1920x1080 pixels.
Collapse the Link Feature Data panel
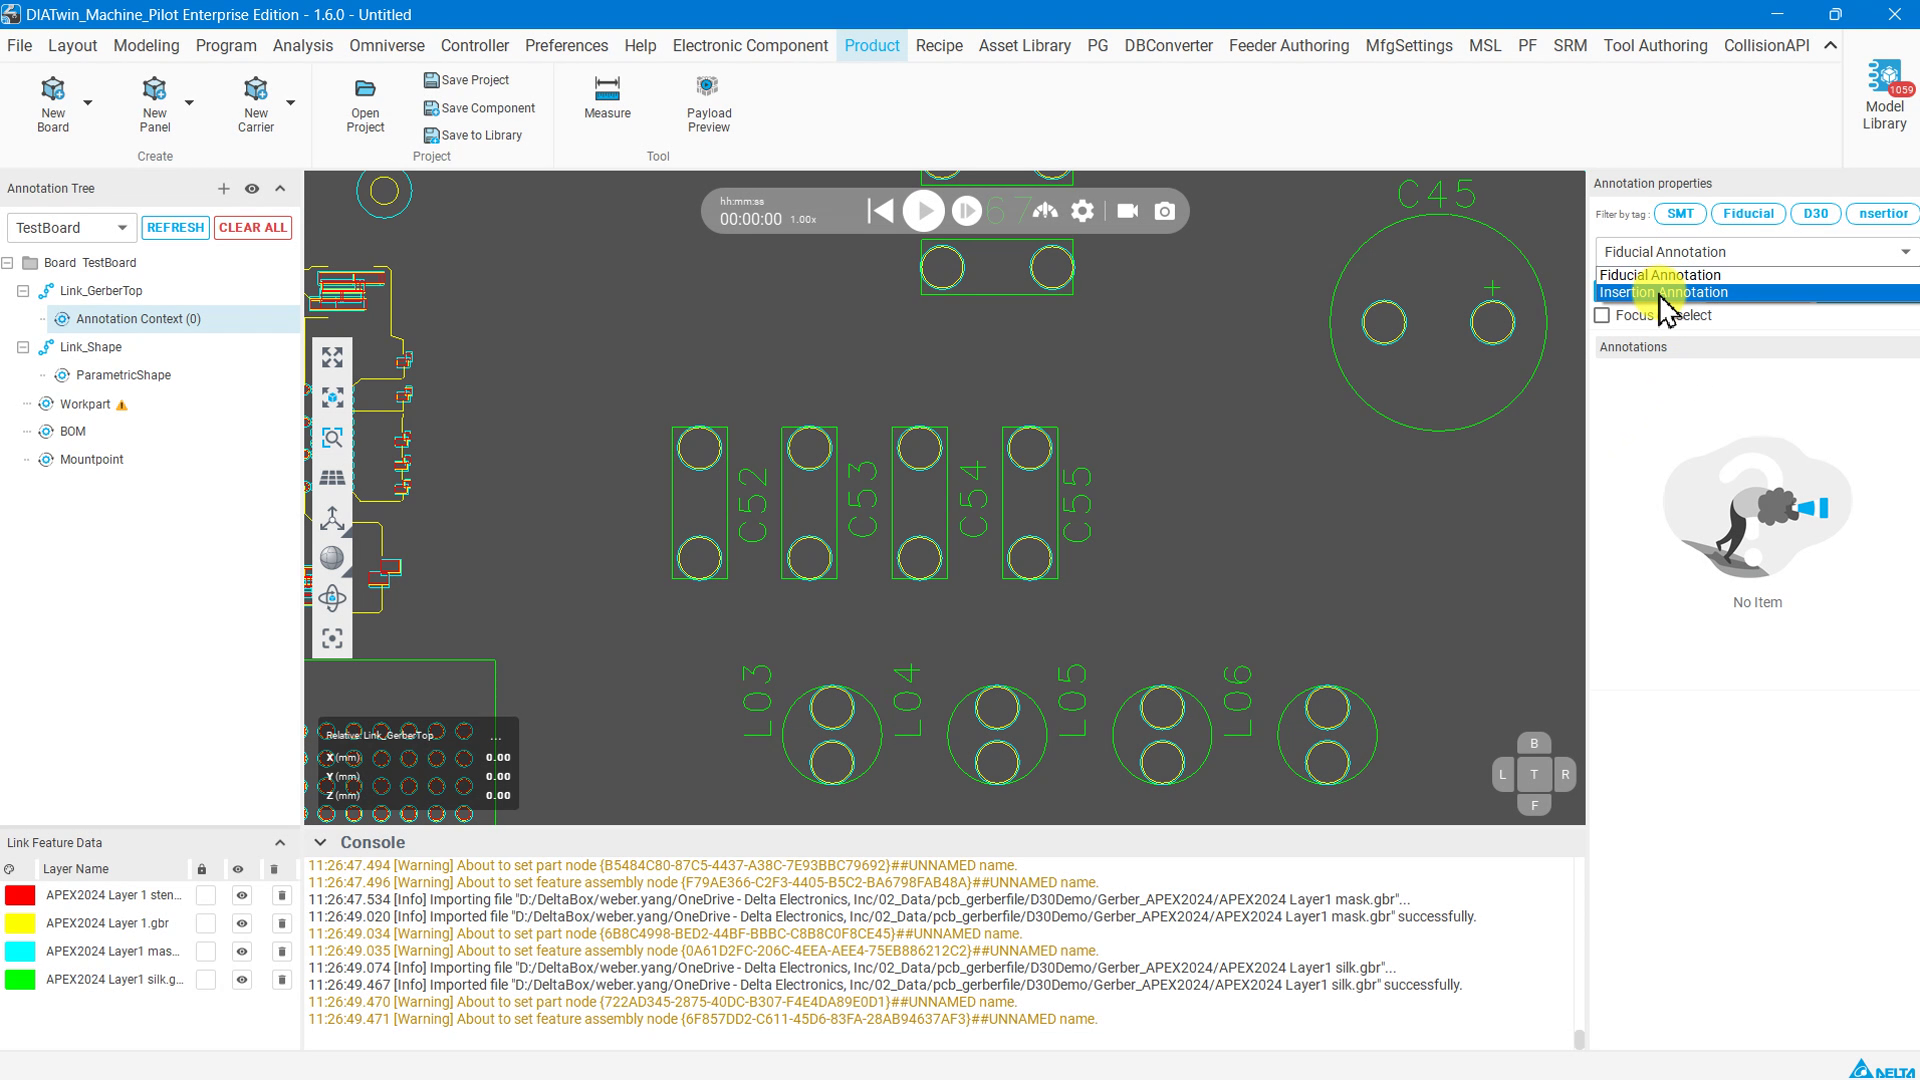click(280, 843)
